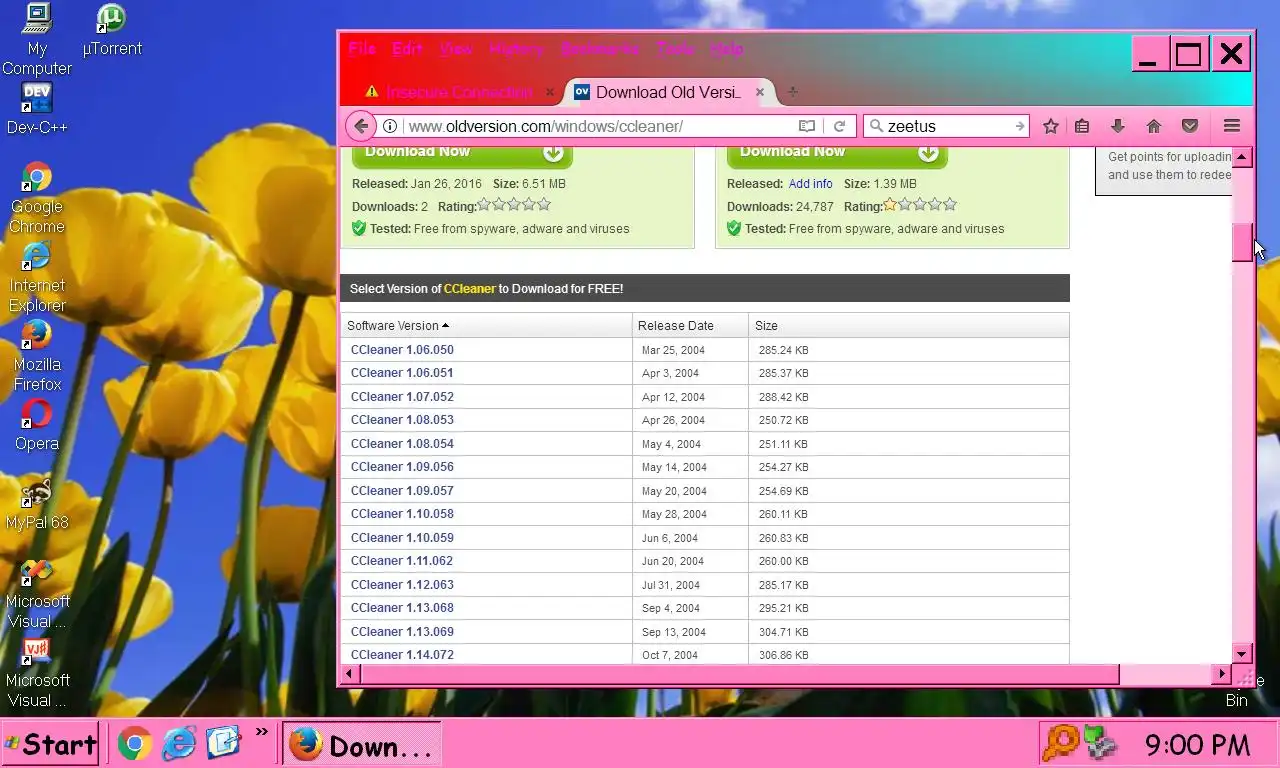1280x768 pixels.
Task: Go to home page via house icon
Action: point(1154,126)
